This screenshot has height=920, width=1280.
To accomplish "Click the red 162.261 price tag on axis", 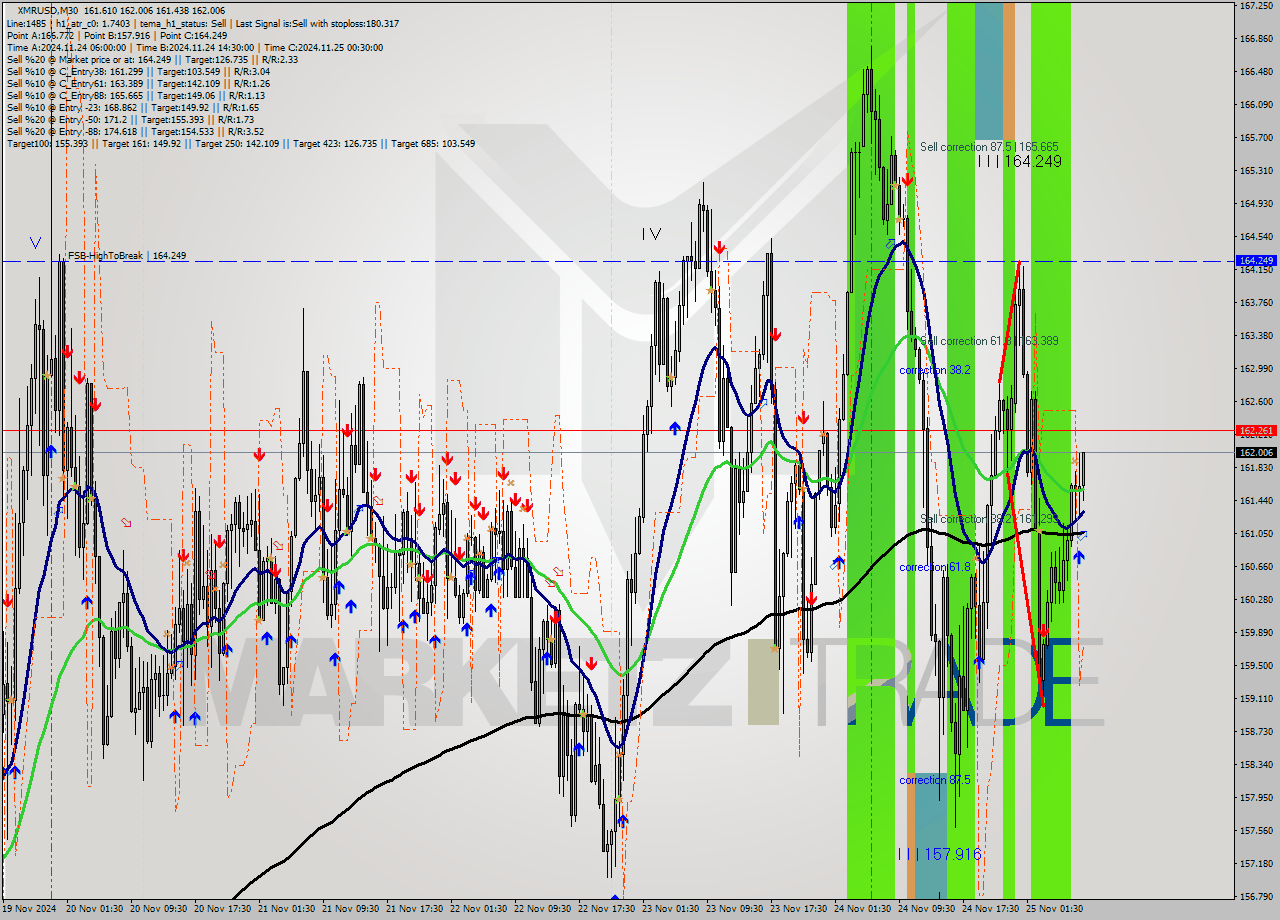I will tap(1256, 430).
